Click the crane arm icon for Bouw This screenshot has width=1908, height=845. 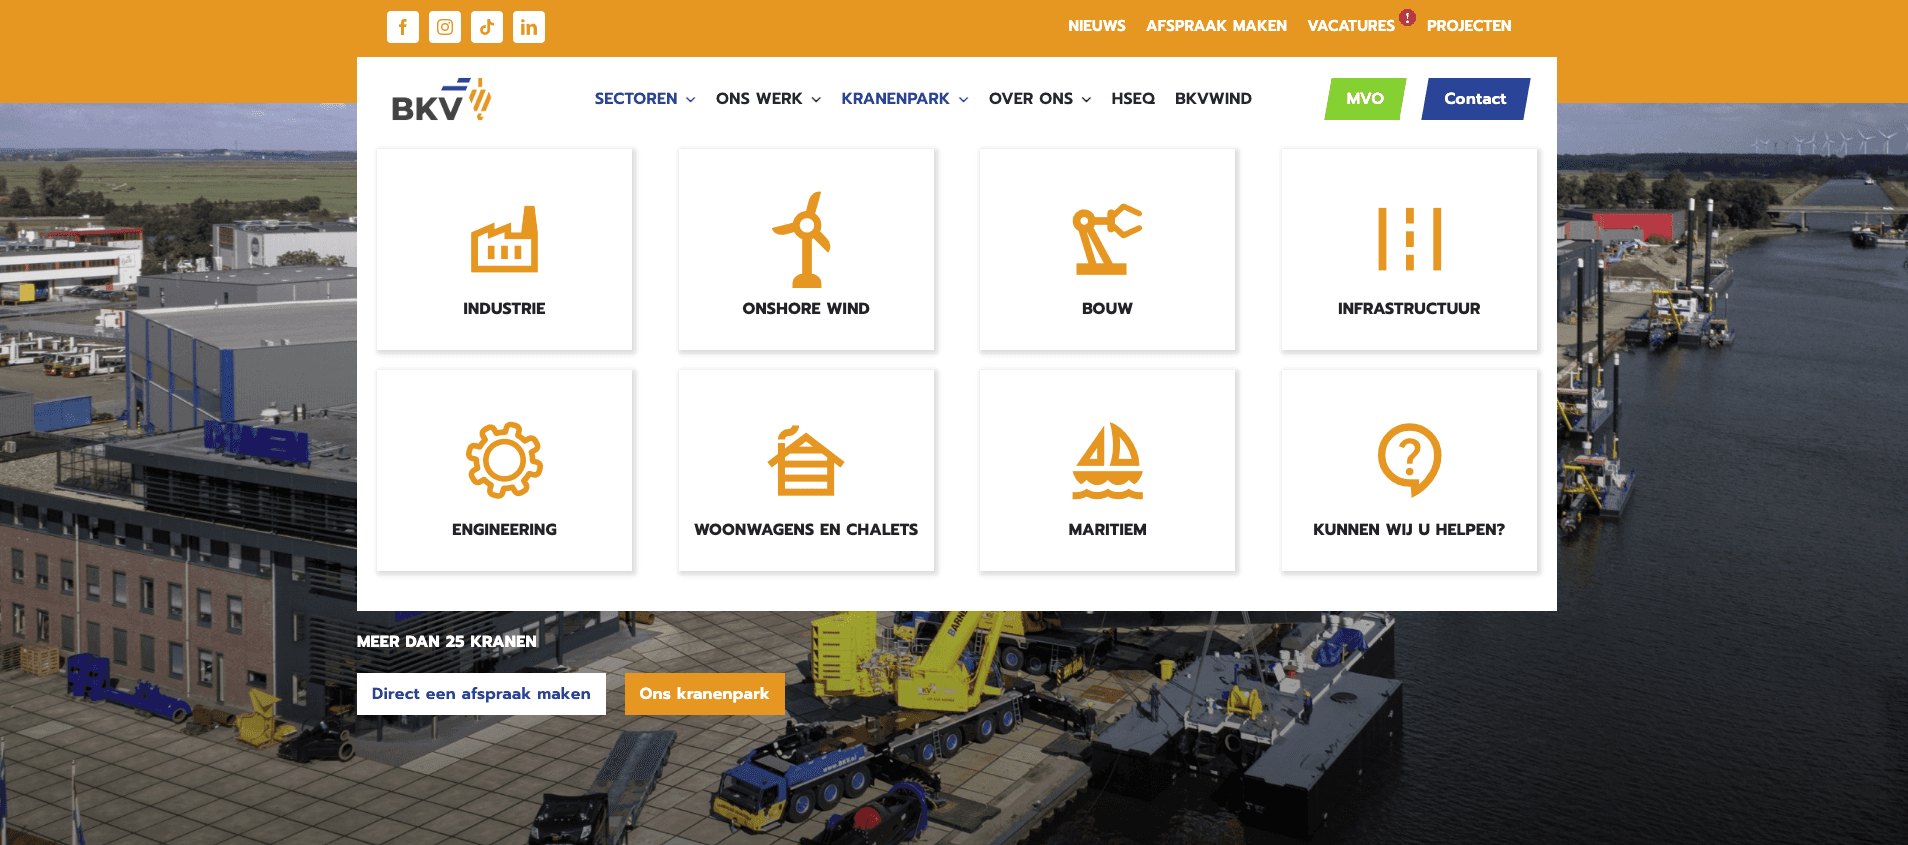point(1107,240)
